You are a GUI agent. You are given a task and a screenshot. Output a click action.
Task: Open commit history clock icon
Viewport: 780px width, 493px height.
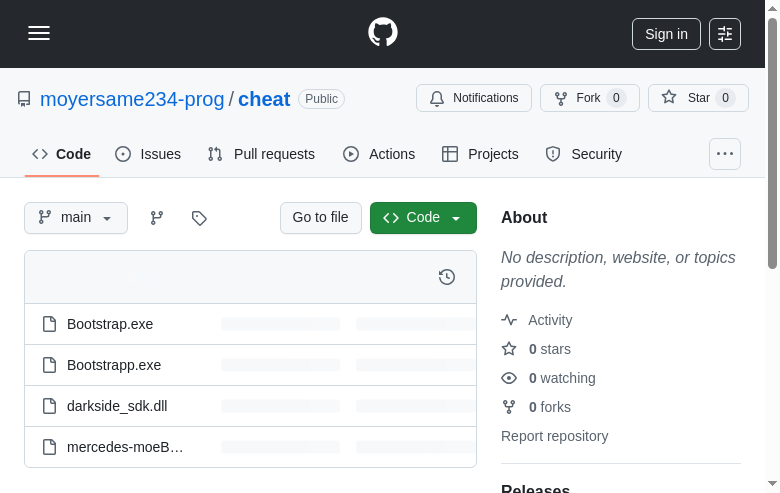447,277
